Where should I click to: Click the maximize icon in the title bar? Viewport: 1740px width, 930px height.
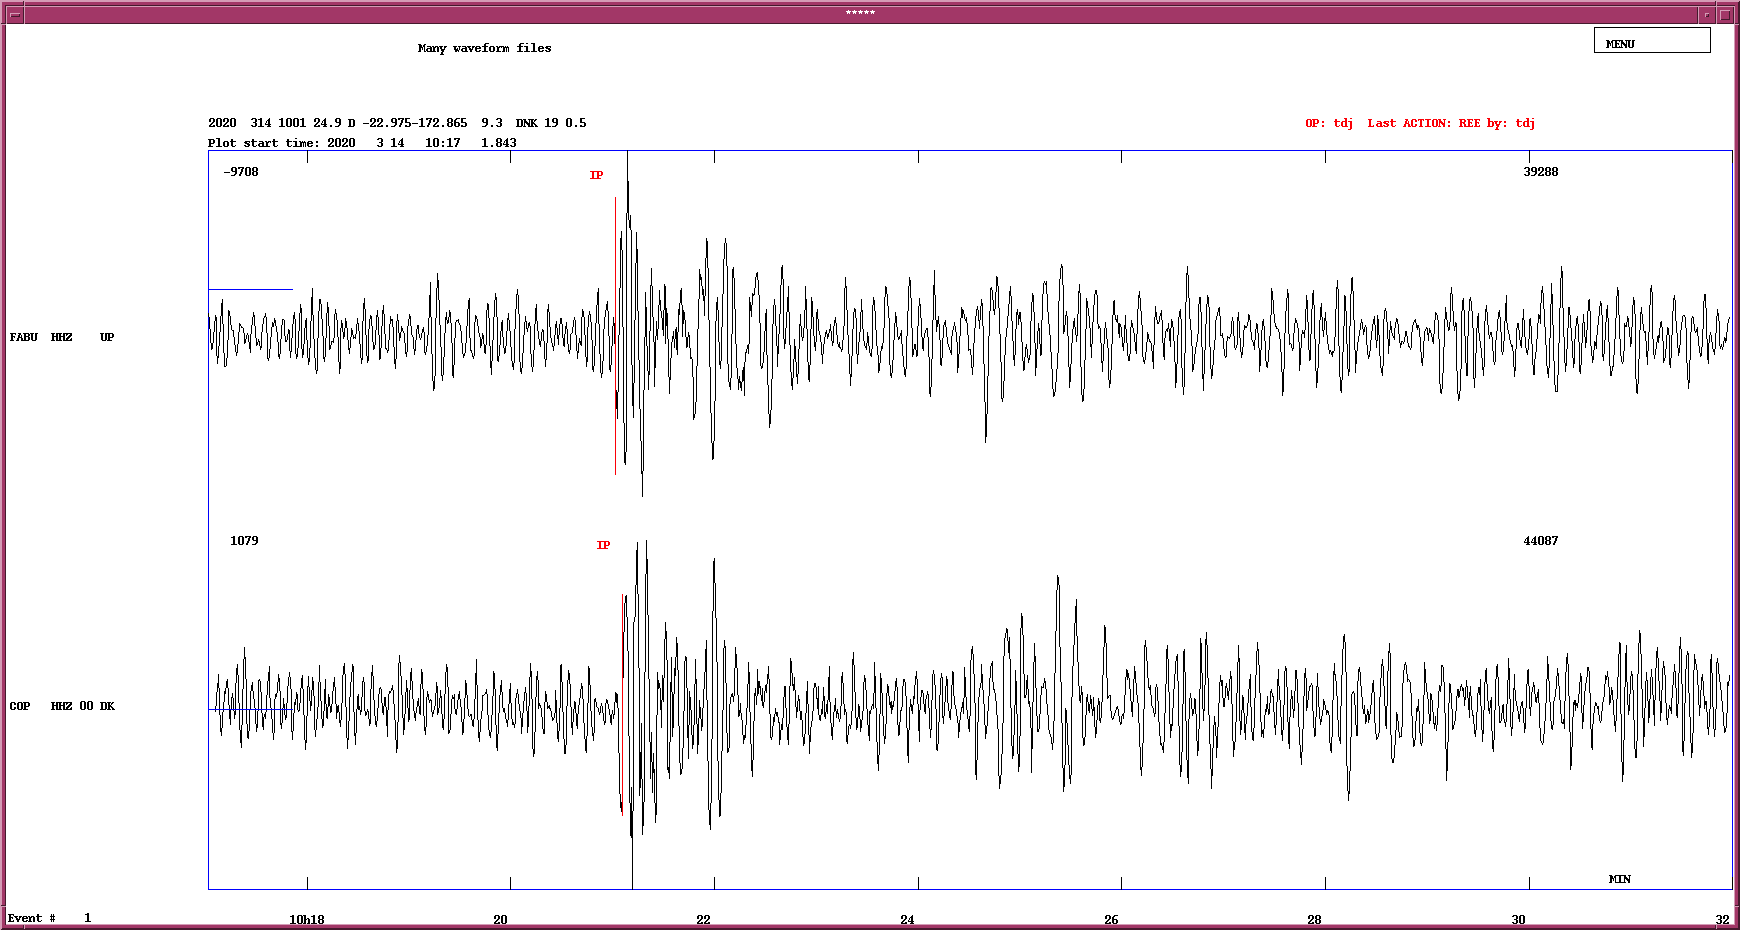coord(1723,13)
